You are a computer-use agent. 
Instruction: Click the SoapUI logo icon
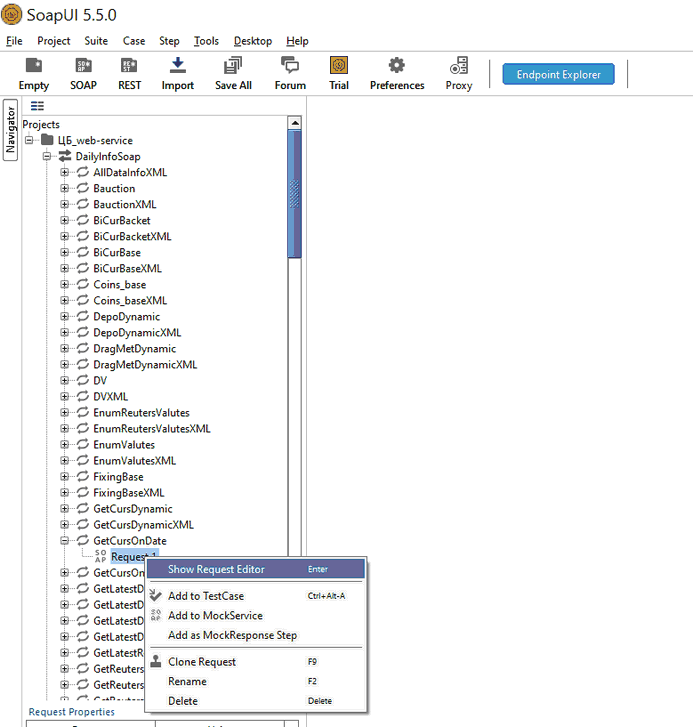12,14
